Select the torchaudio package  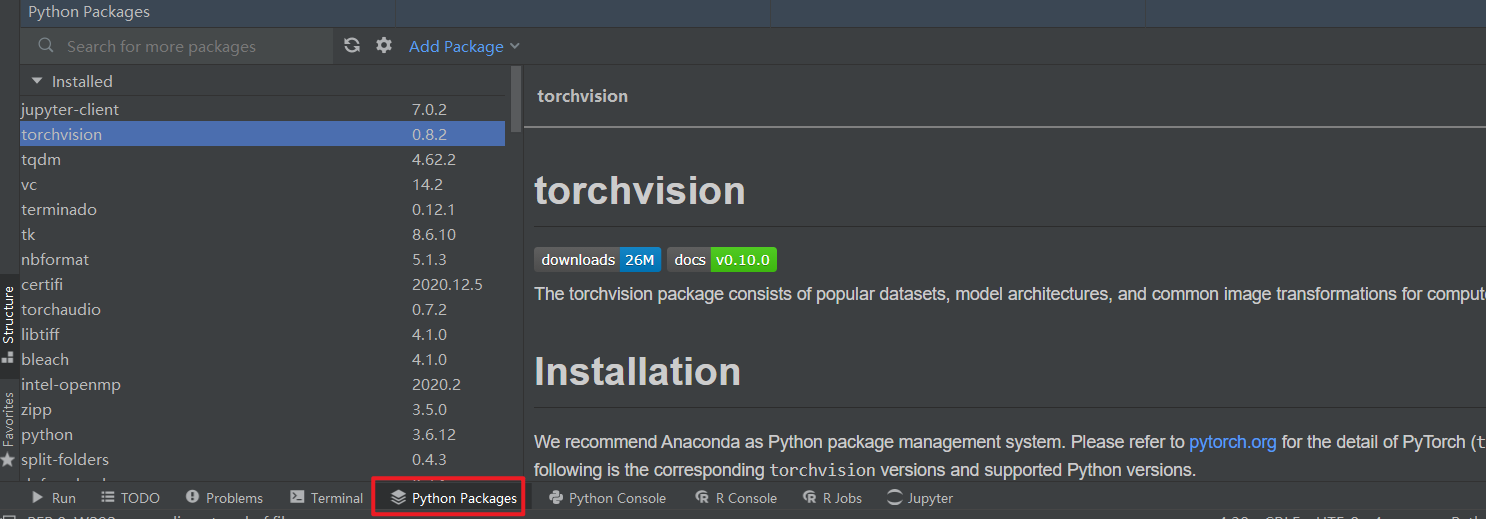point(262,309)
